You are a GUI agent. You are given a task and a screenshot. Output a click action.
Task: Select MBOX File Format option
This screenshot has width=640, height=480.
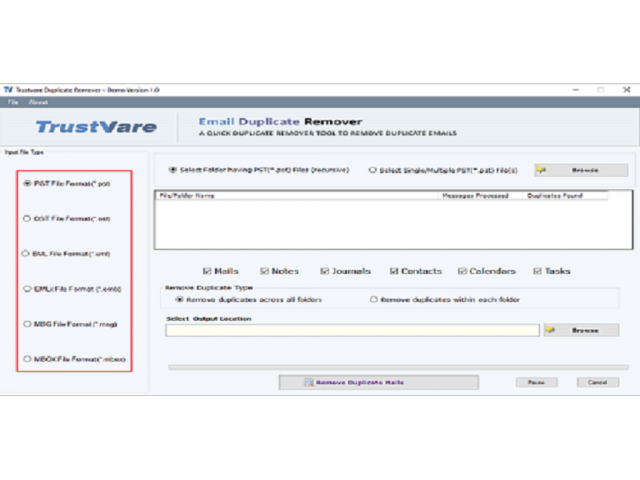click(x=27, y=359)
